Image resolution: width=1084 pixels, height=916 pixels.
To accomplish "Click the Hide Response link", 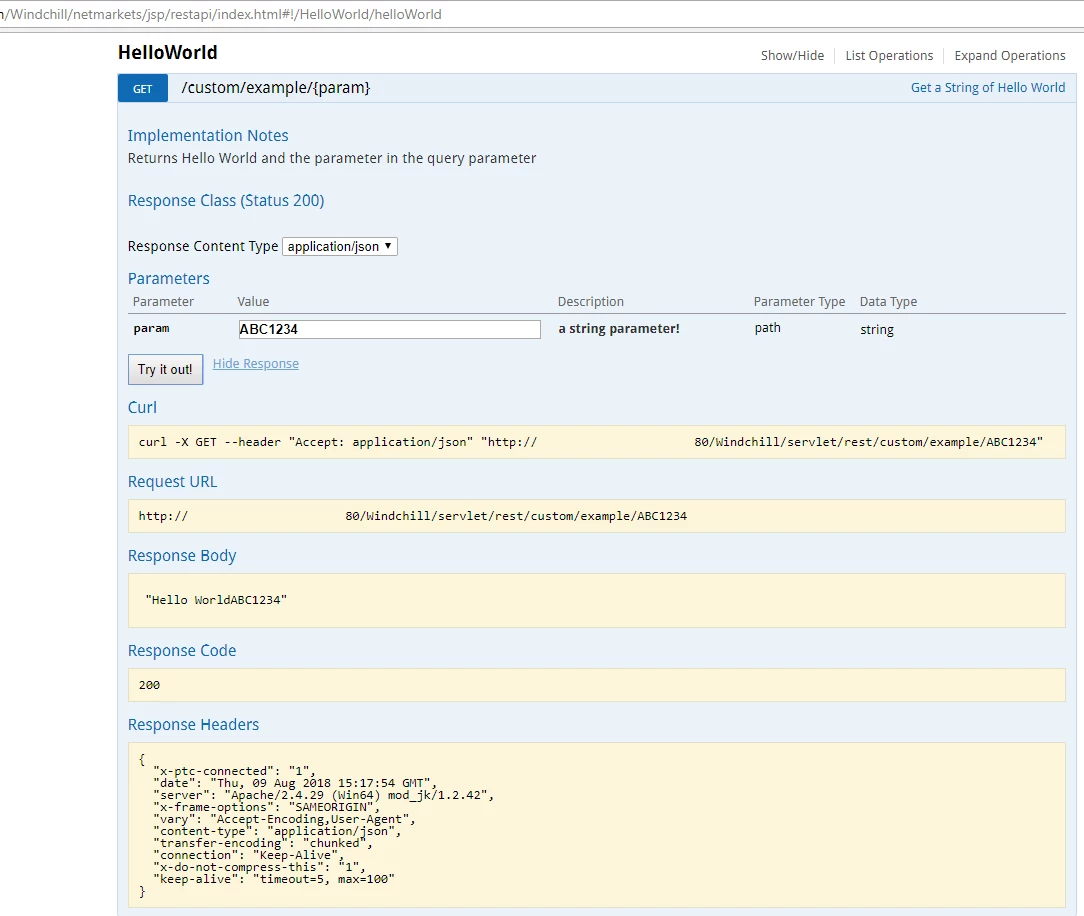I will 256,364.
